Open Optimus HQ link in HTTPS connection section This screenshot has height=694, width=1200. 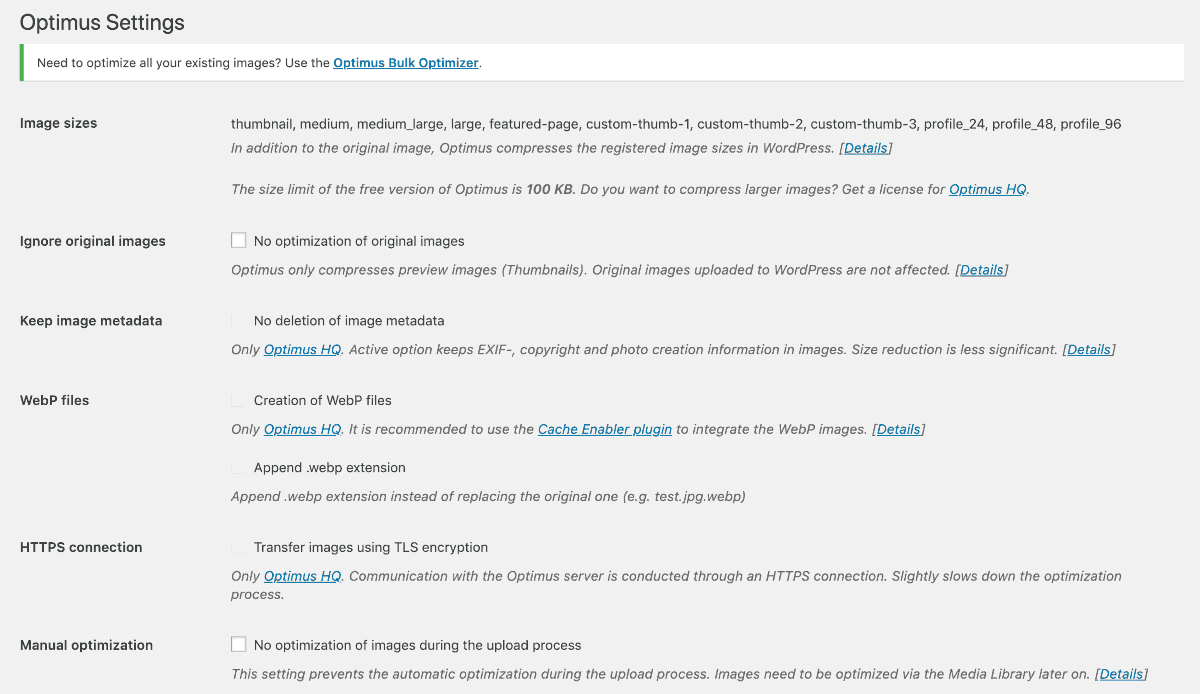click(x=302, y=576)
